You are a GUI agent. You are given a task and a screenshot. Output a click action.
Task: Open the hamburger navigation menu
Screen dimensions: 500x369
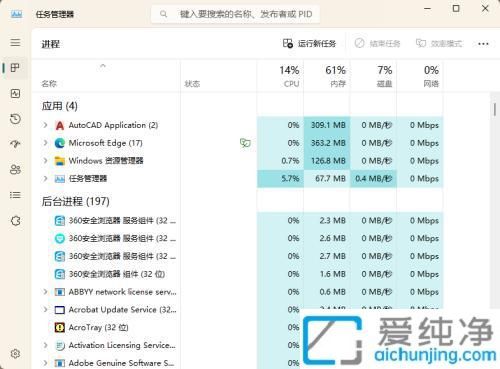(x=15, y=43)
